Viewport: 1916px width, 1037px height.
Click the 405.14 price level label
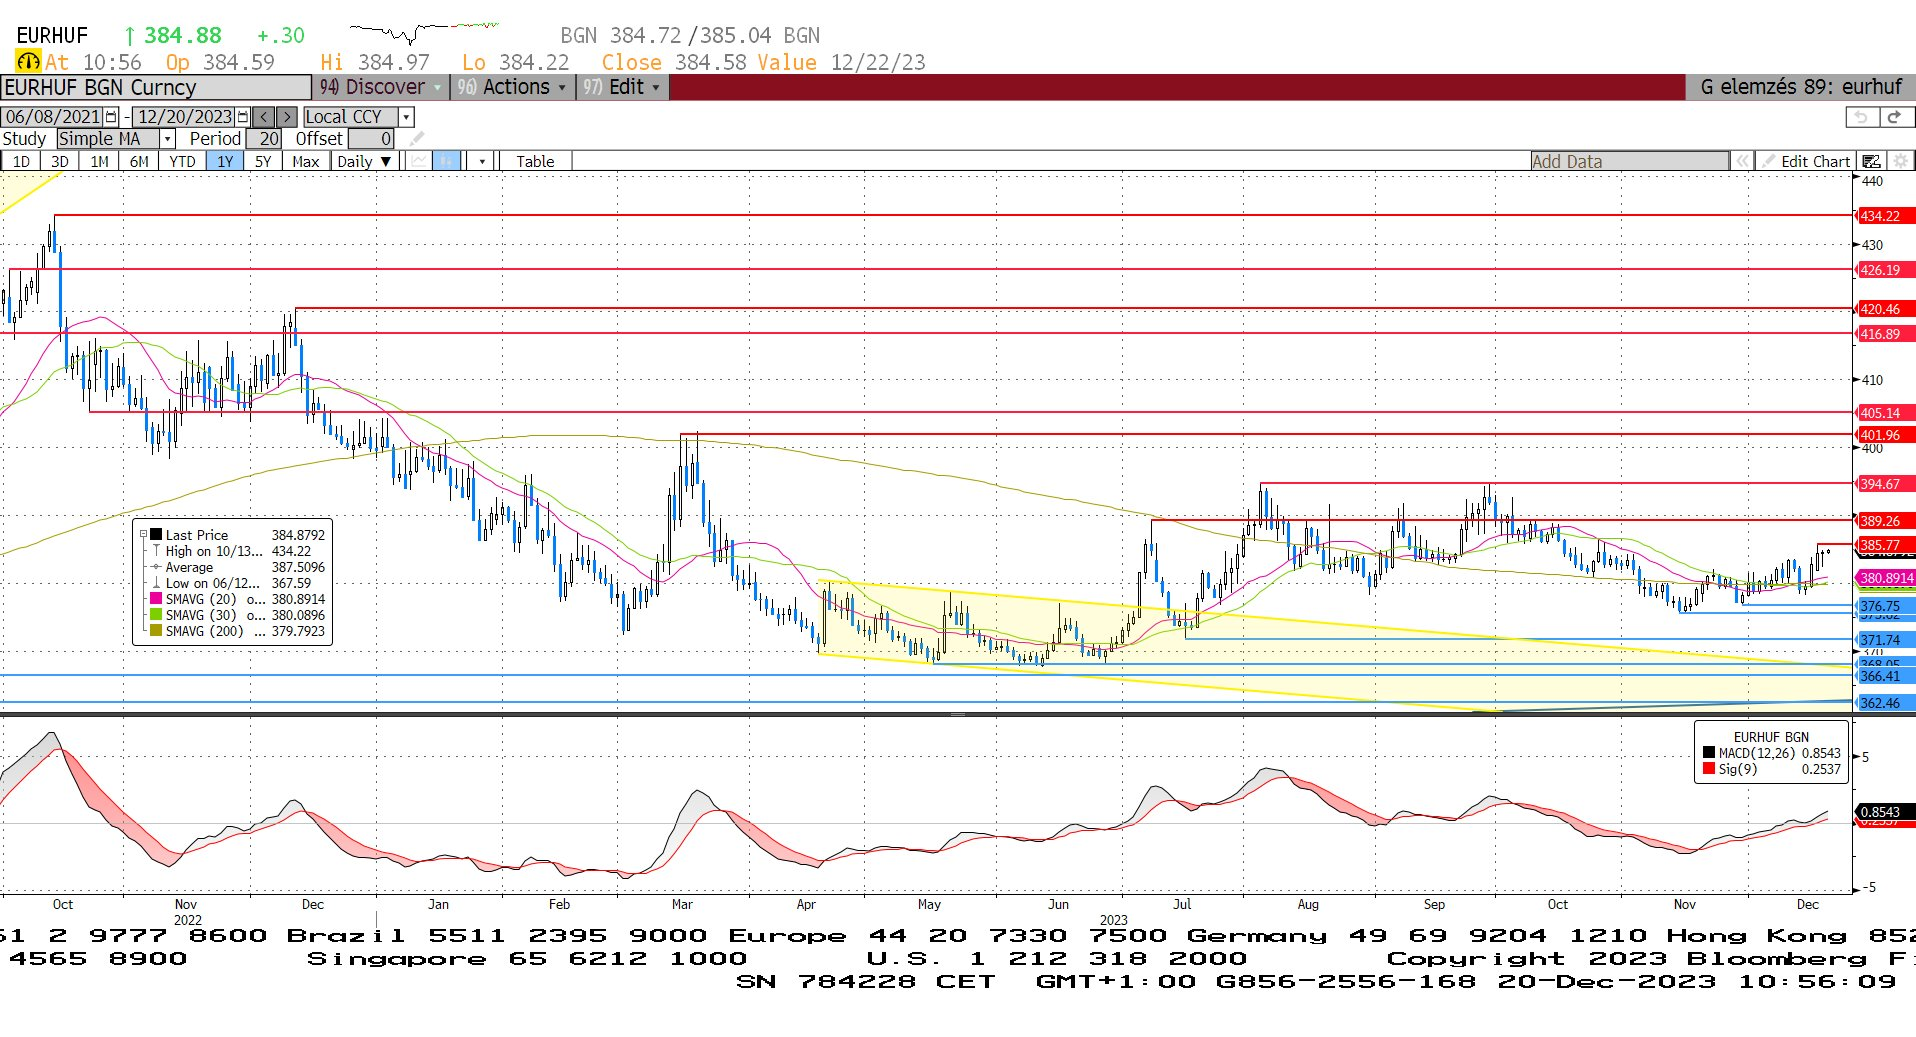[1884, 413]
